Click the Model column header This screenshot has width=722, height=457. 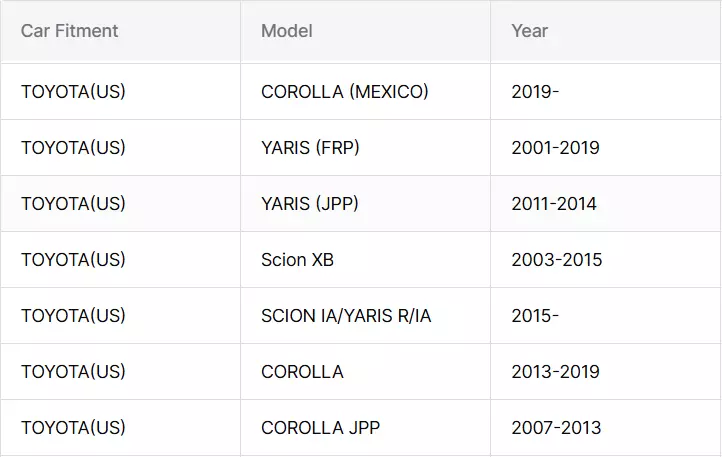point(287,31)
